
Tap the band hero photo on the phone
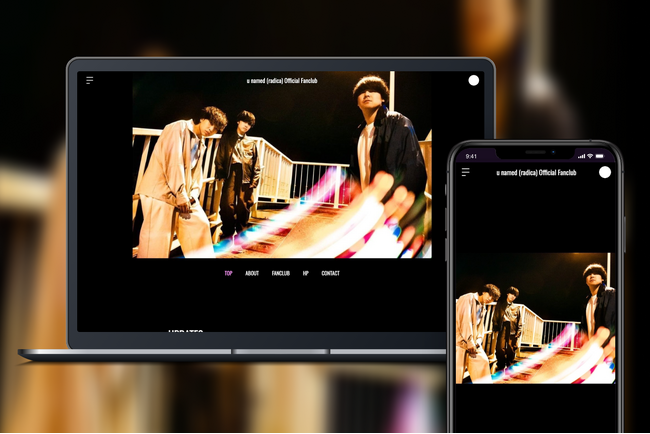[535, 318]
